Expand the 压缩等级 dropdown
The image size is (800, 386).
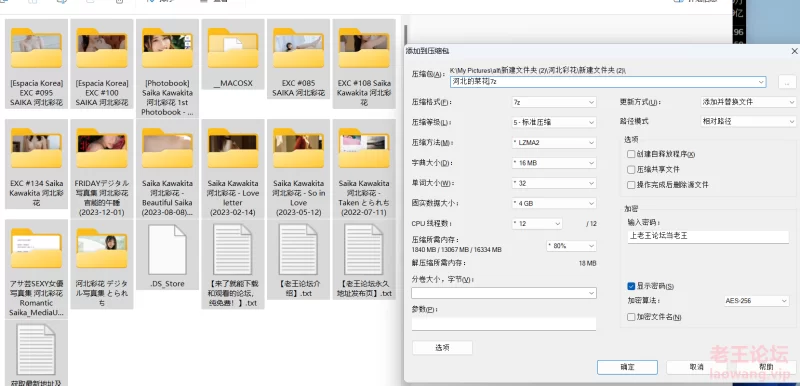554,122
